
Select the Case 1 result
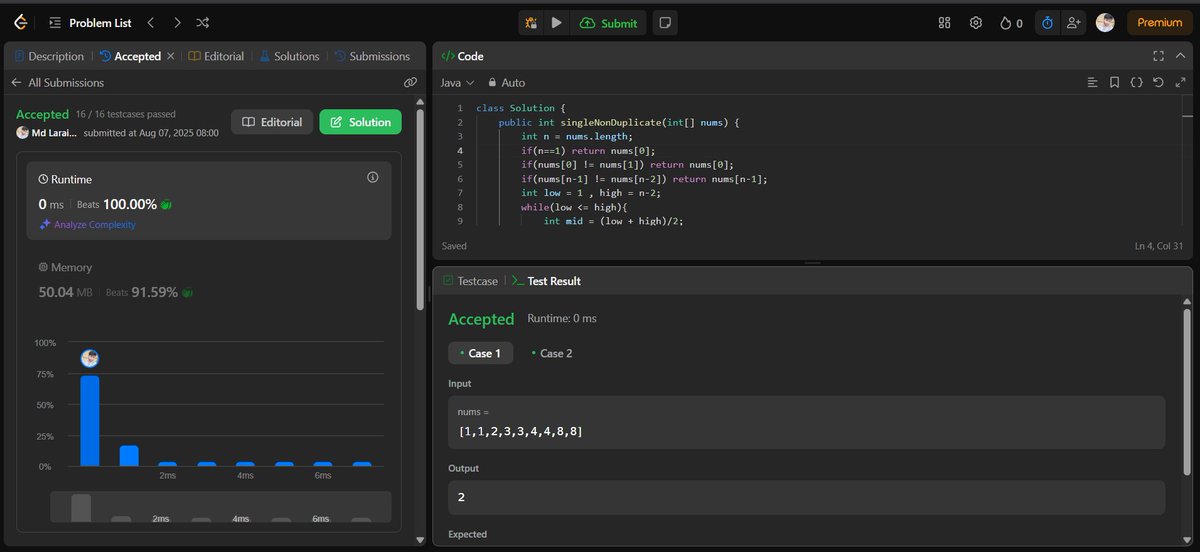click(480, 353)
